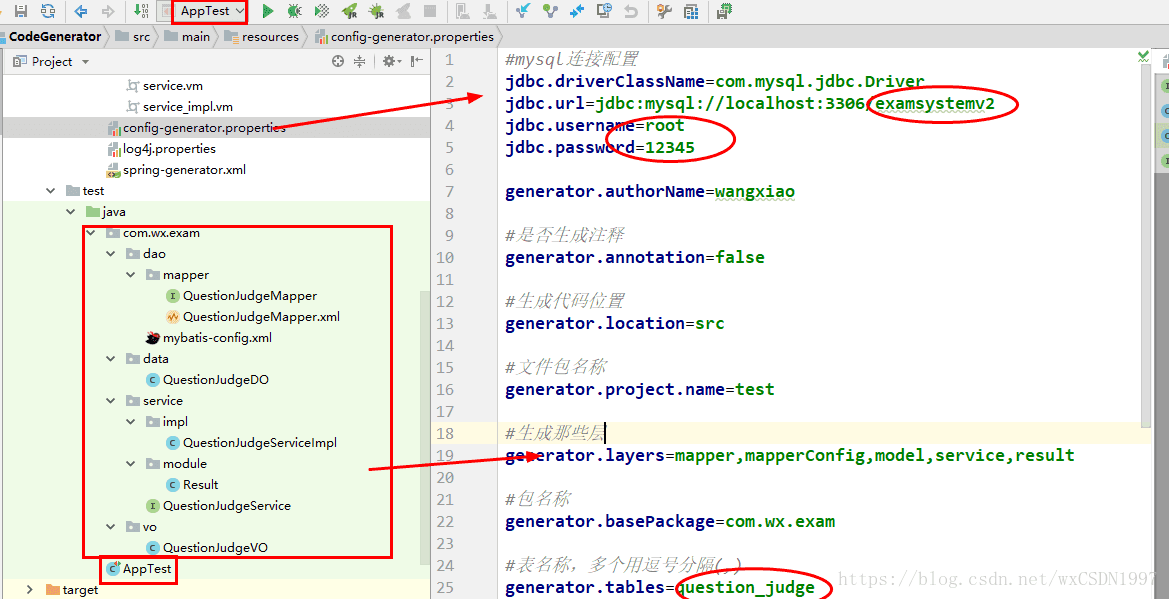Collapse the java folder
This screenshot has height=599, width=1169.
[x=70, y=212]
